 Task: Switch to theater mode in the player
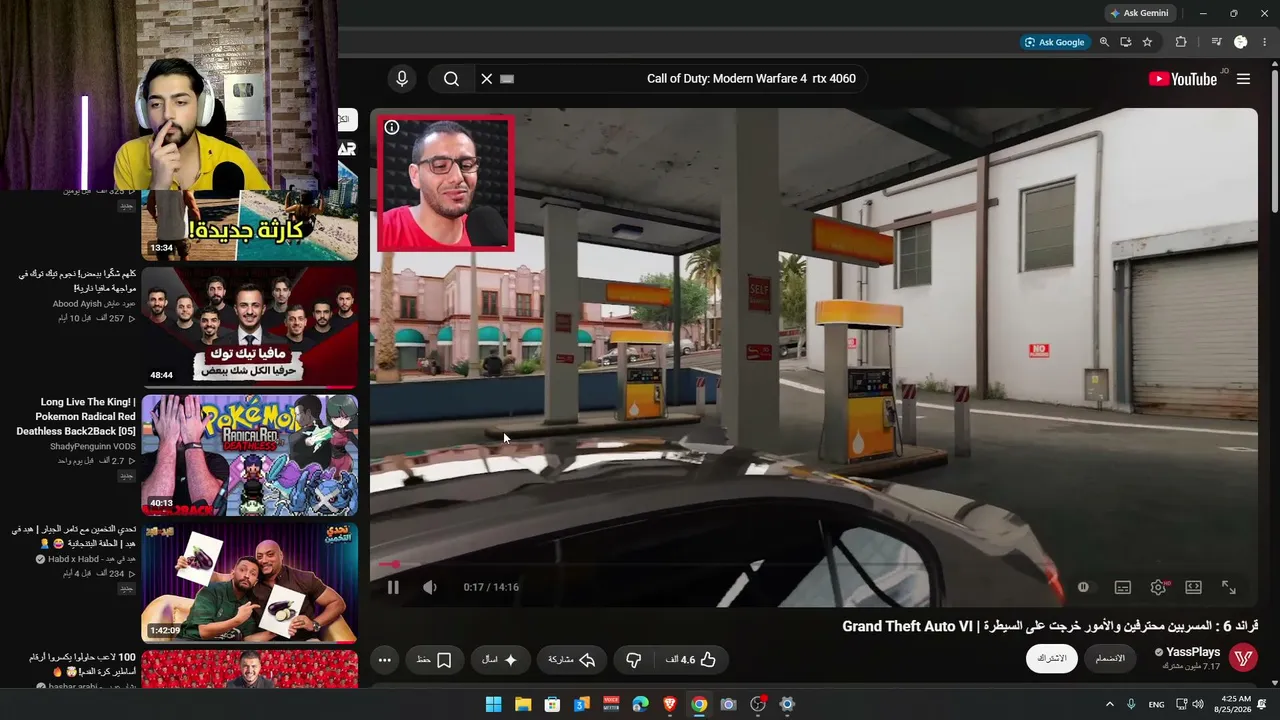tap(1193, 587)
